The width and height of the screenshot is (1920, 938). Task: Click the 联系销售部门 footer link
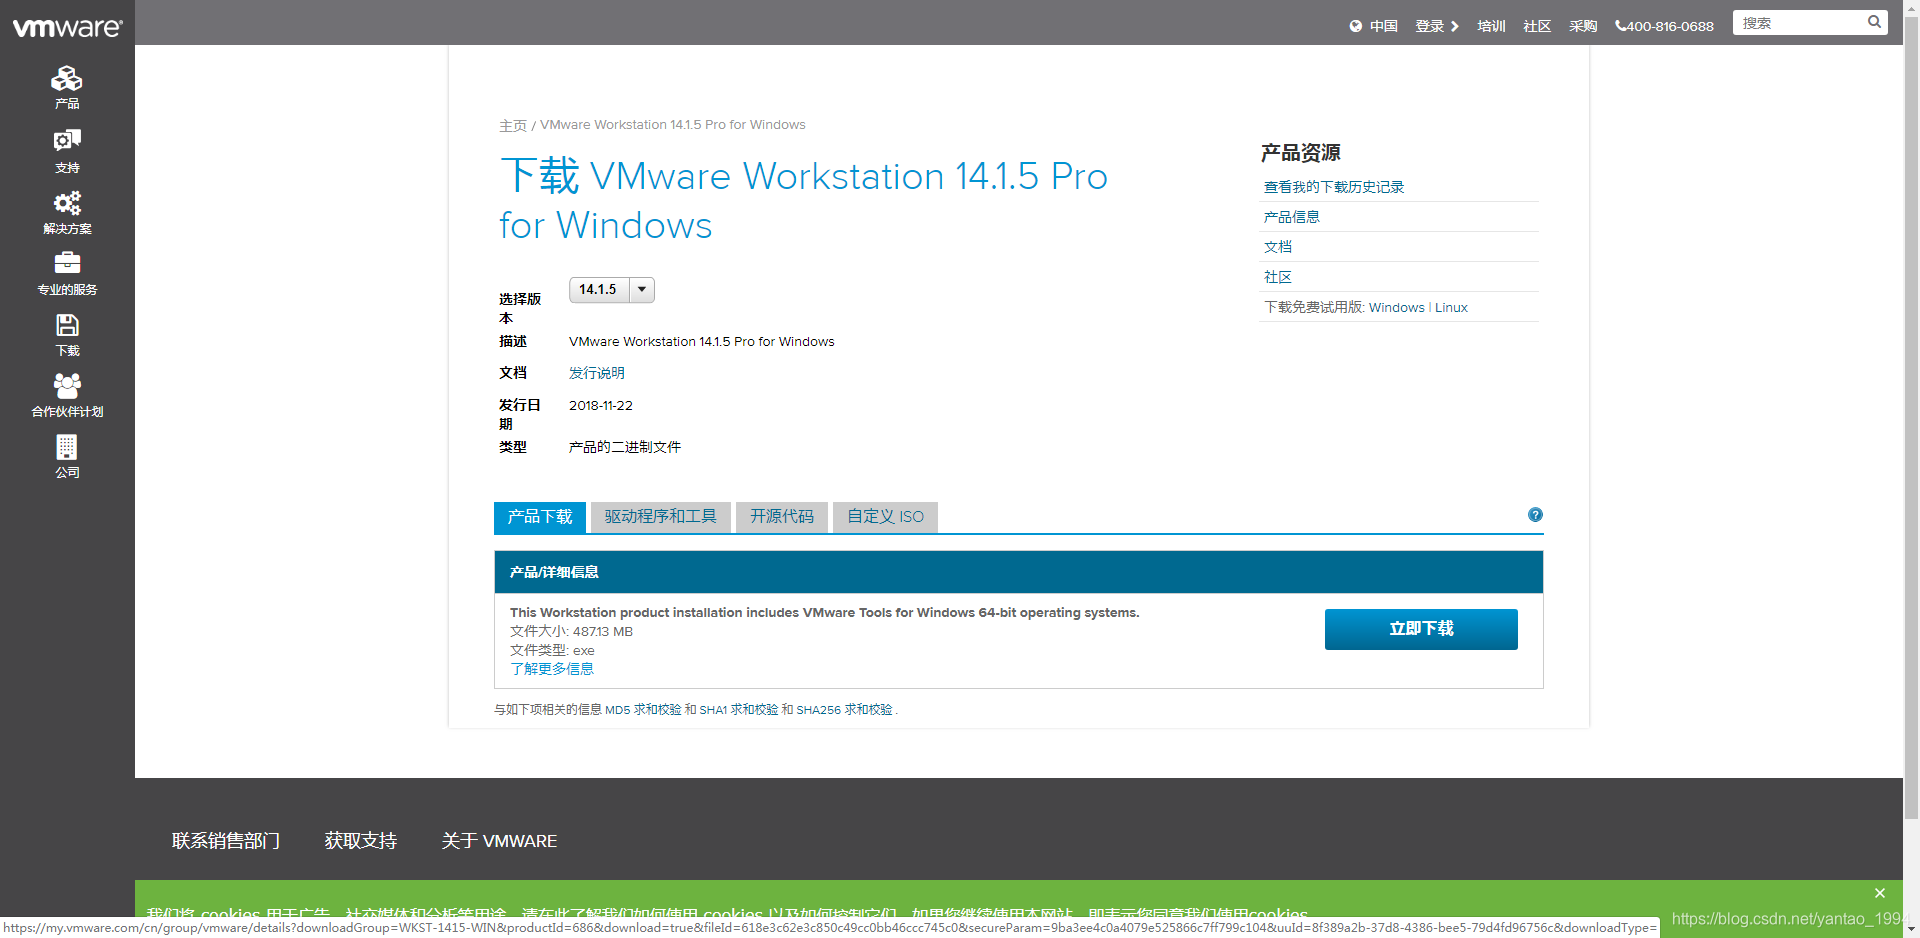point(226,841)
